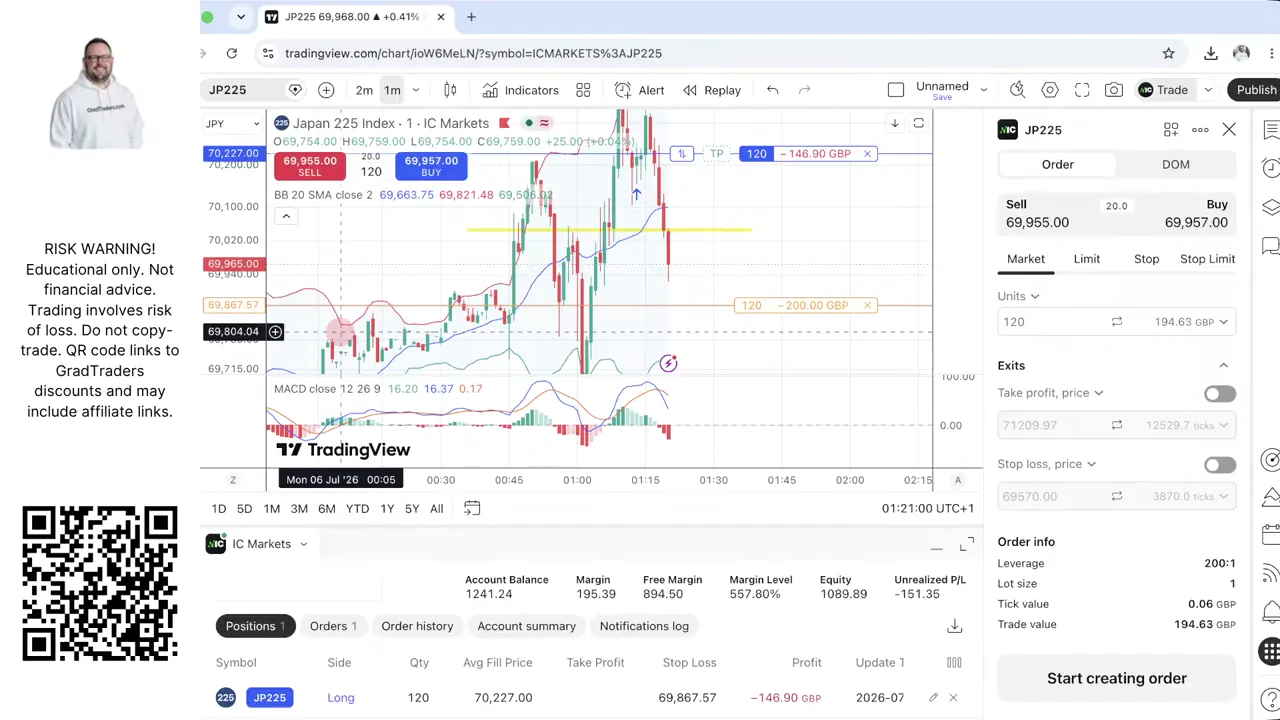Expand the IC Markets broker dropdown
Screen dimensions: 1280x720
click(x=303, y=544)
